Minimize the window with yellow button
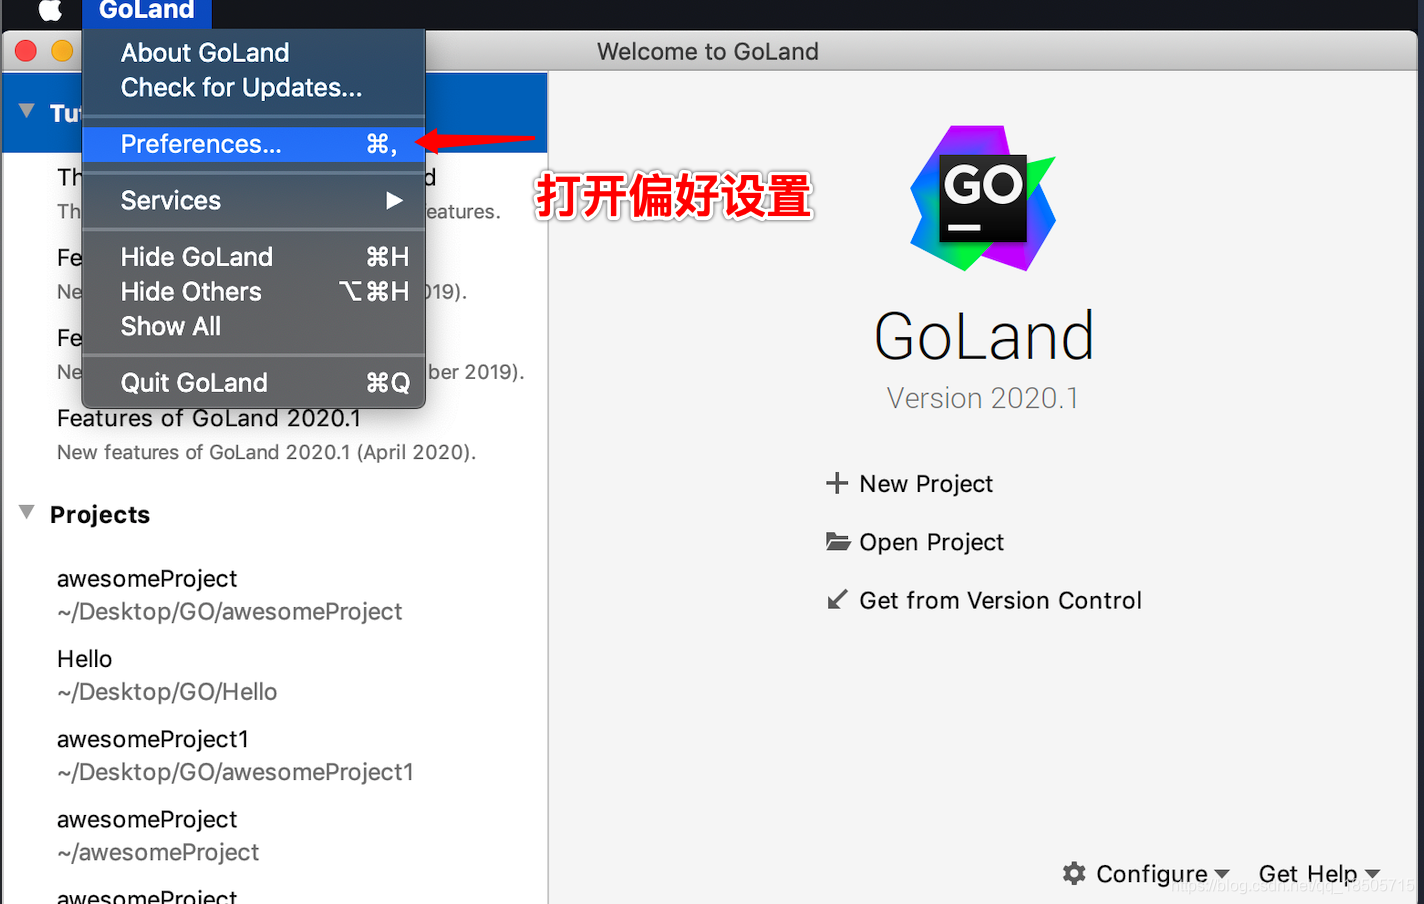Viewport: 1424px width, 904px height. [62, 51]
